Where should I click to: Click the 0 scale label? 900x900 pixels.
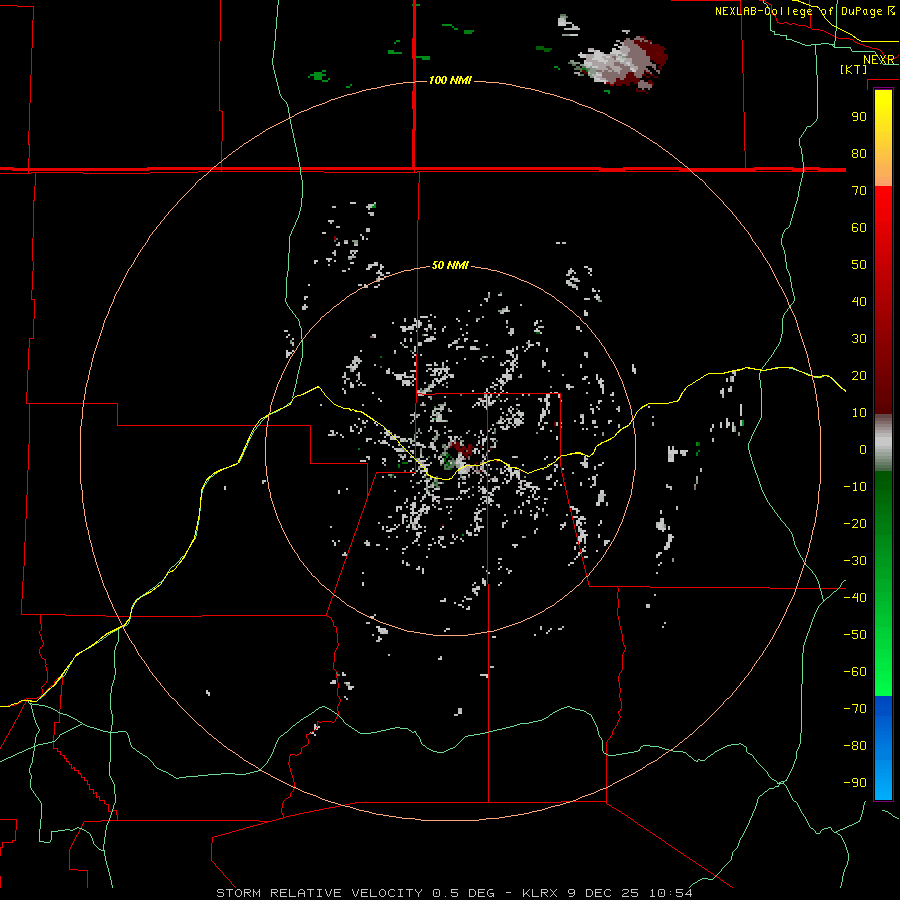click(x=863, y=449)
